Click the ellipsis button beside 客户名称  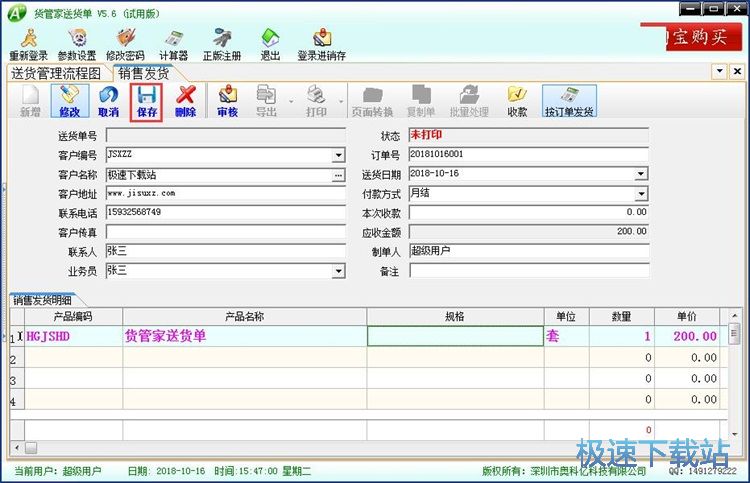(338, 175)
